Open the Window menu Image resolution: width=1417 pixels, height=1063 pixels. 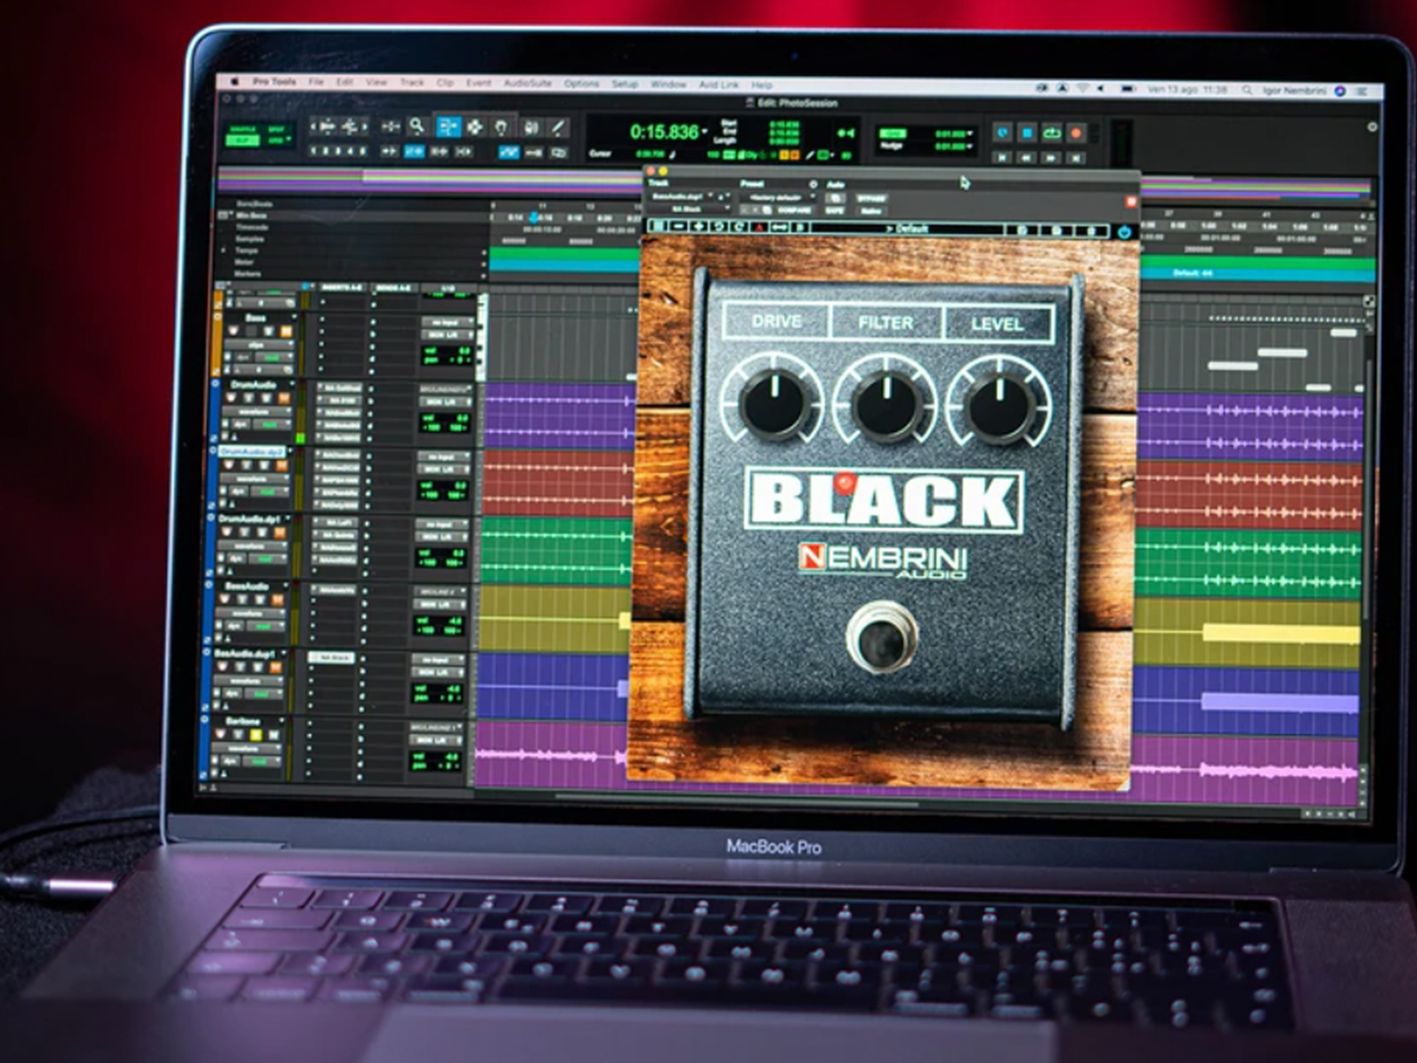(x=669, y=85)
